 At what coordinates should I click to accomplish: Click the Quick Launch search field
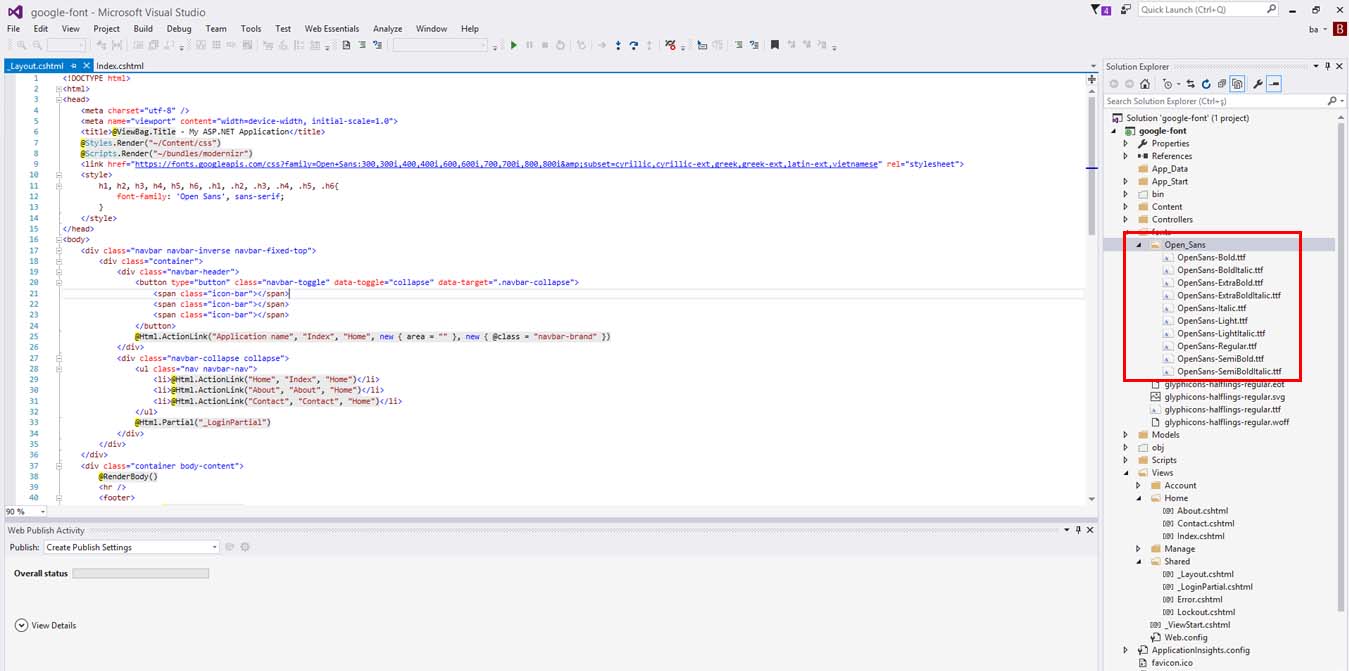[x=1202, y=9]
